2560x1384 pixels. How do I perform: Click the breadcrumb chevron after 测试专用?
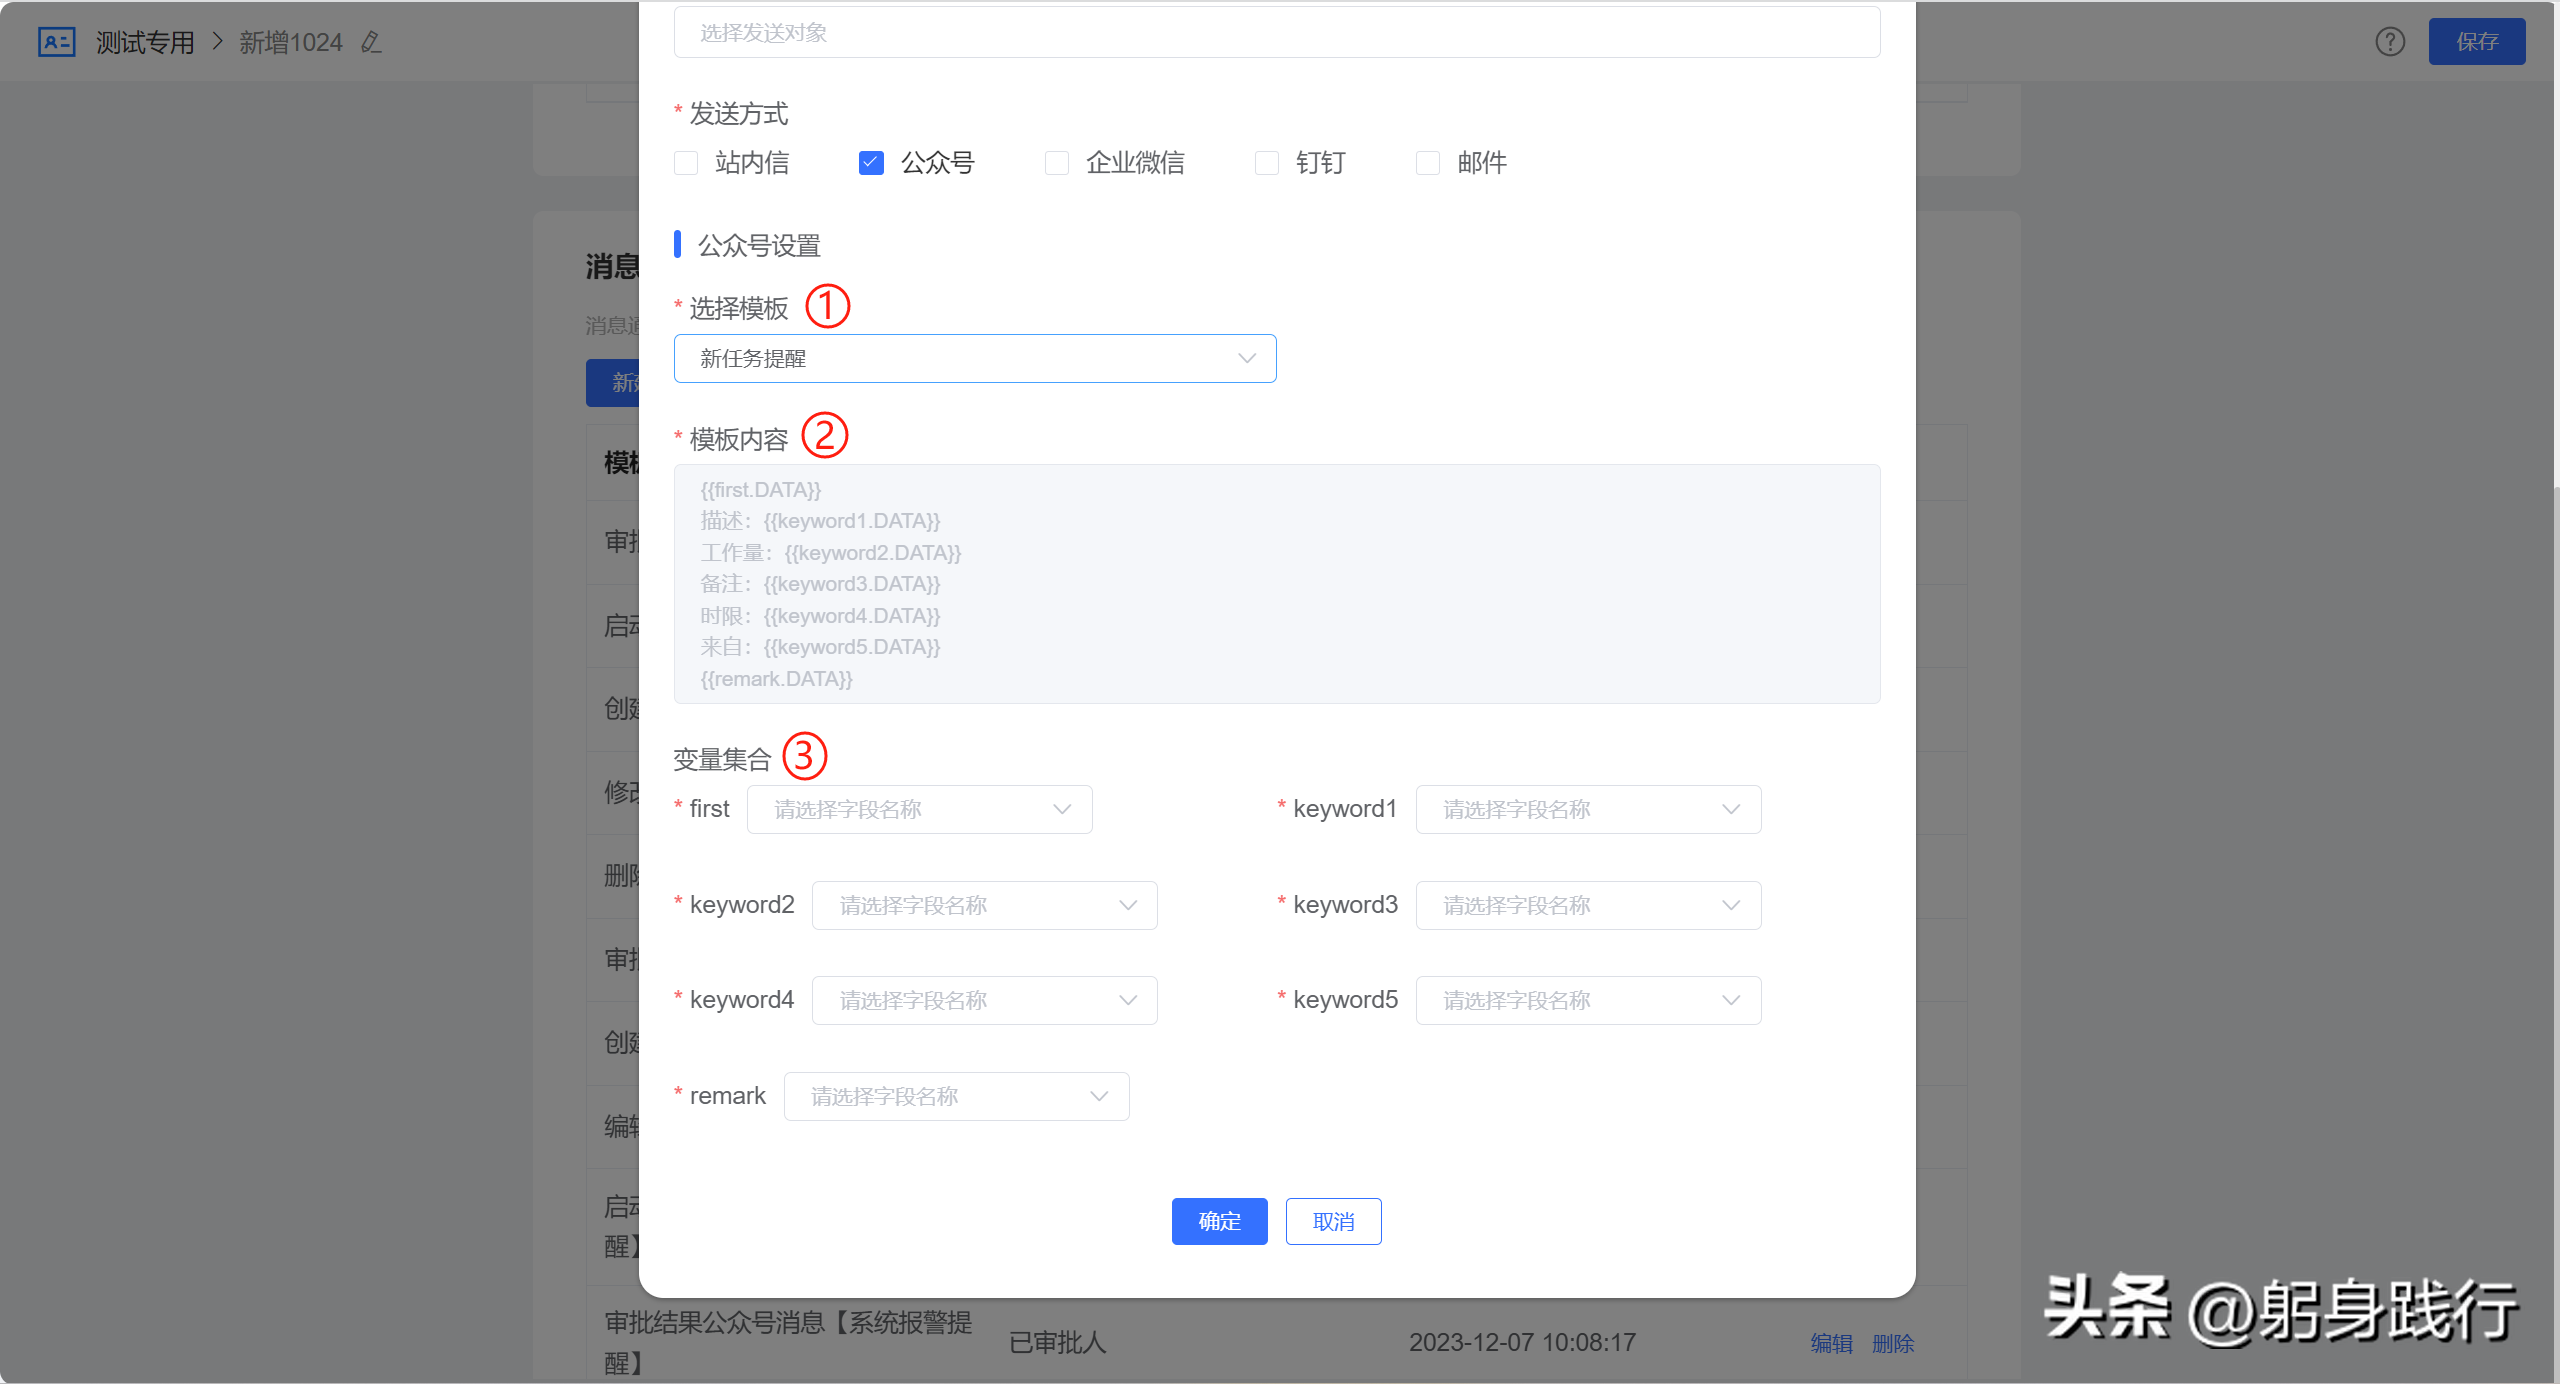tap(217, 42)
